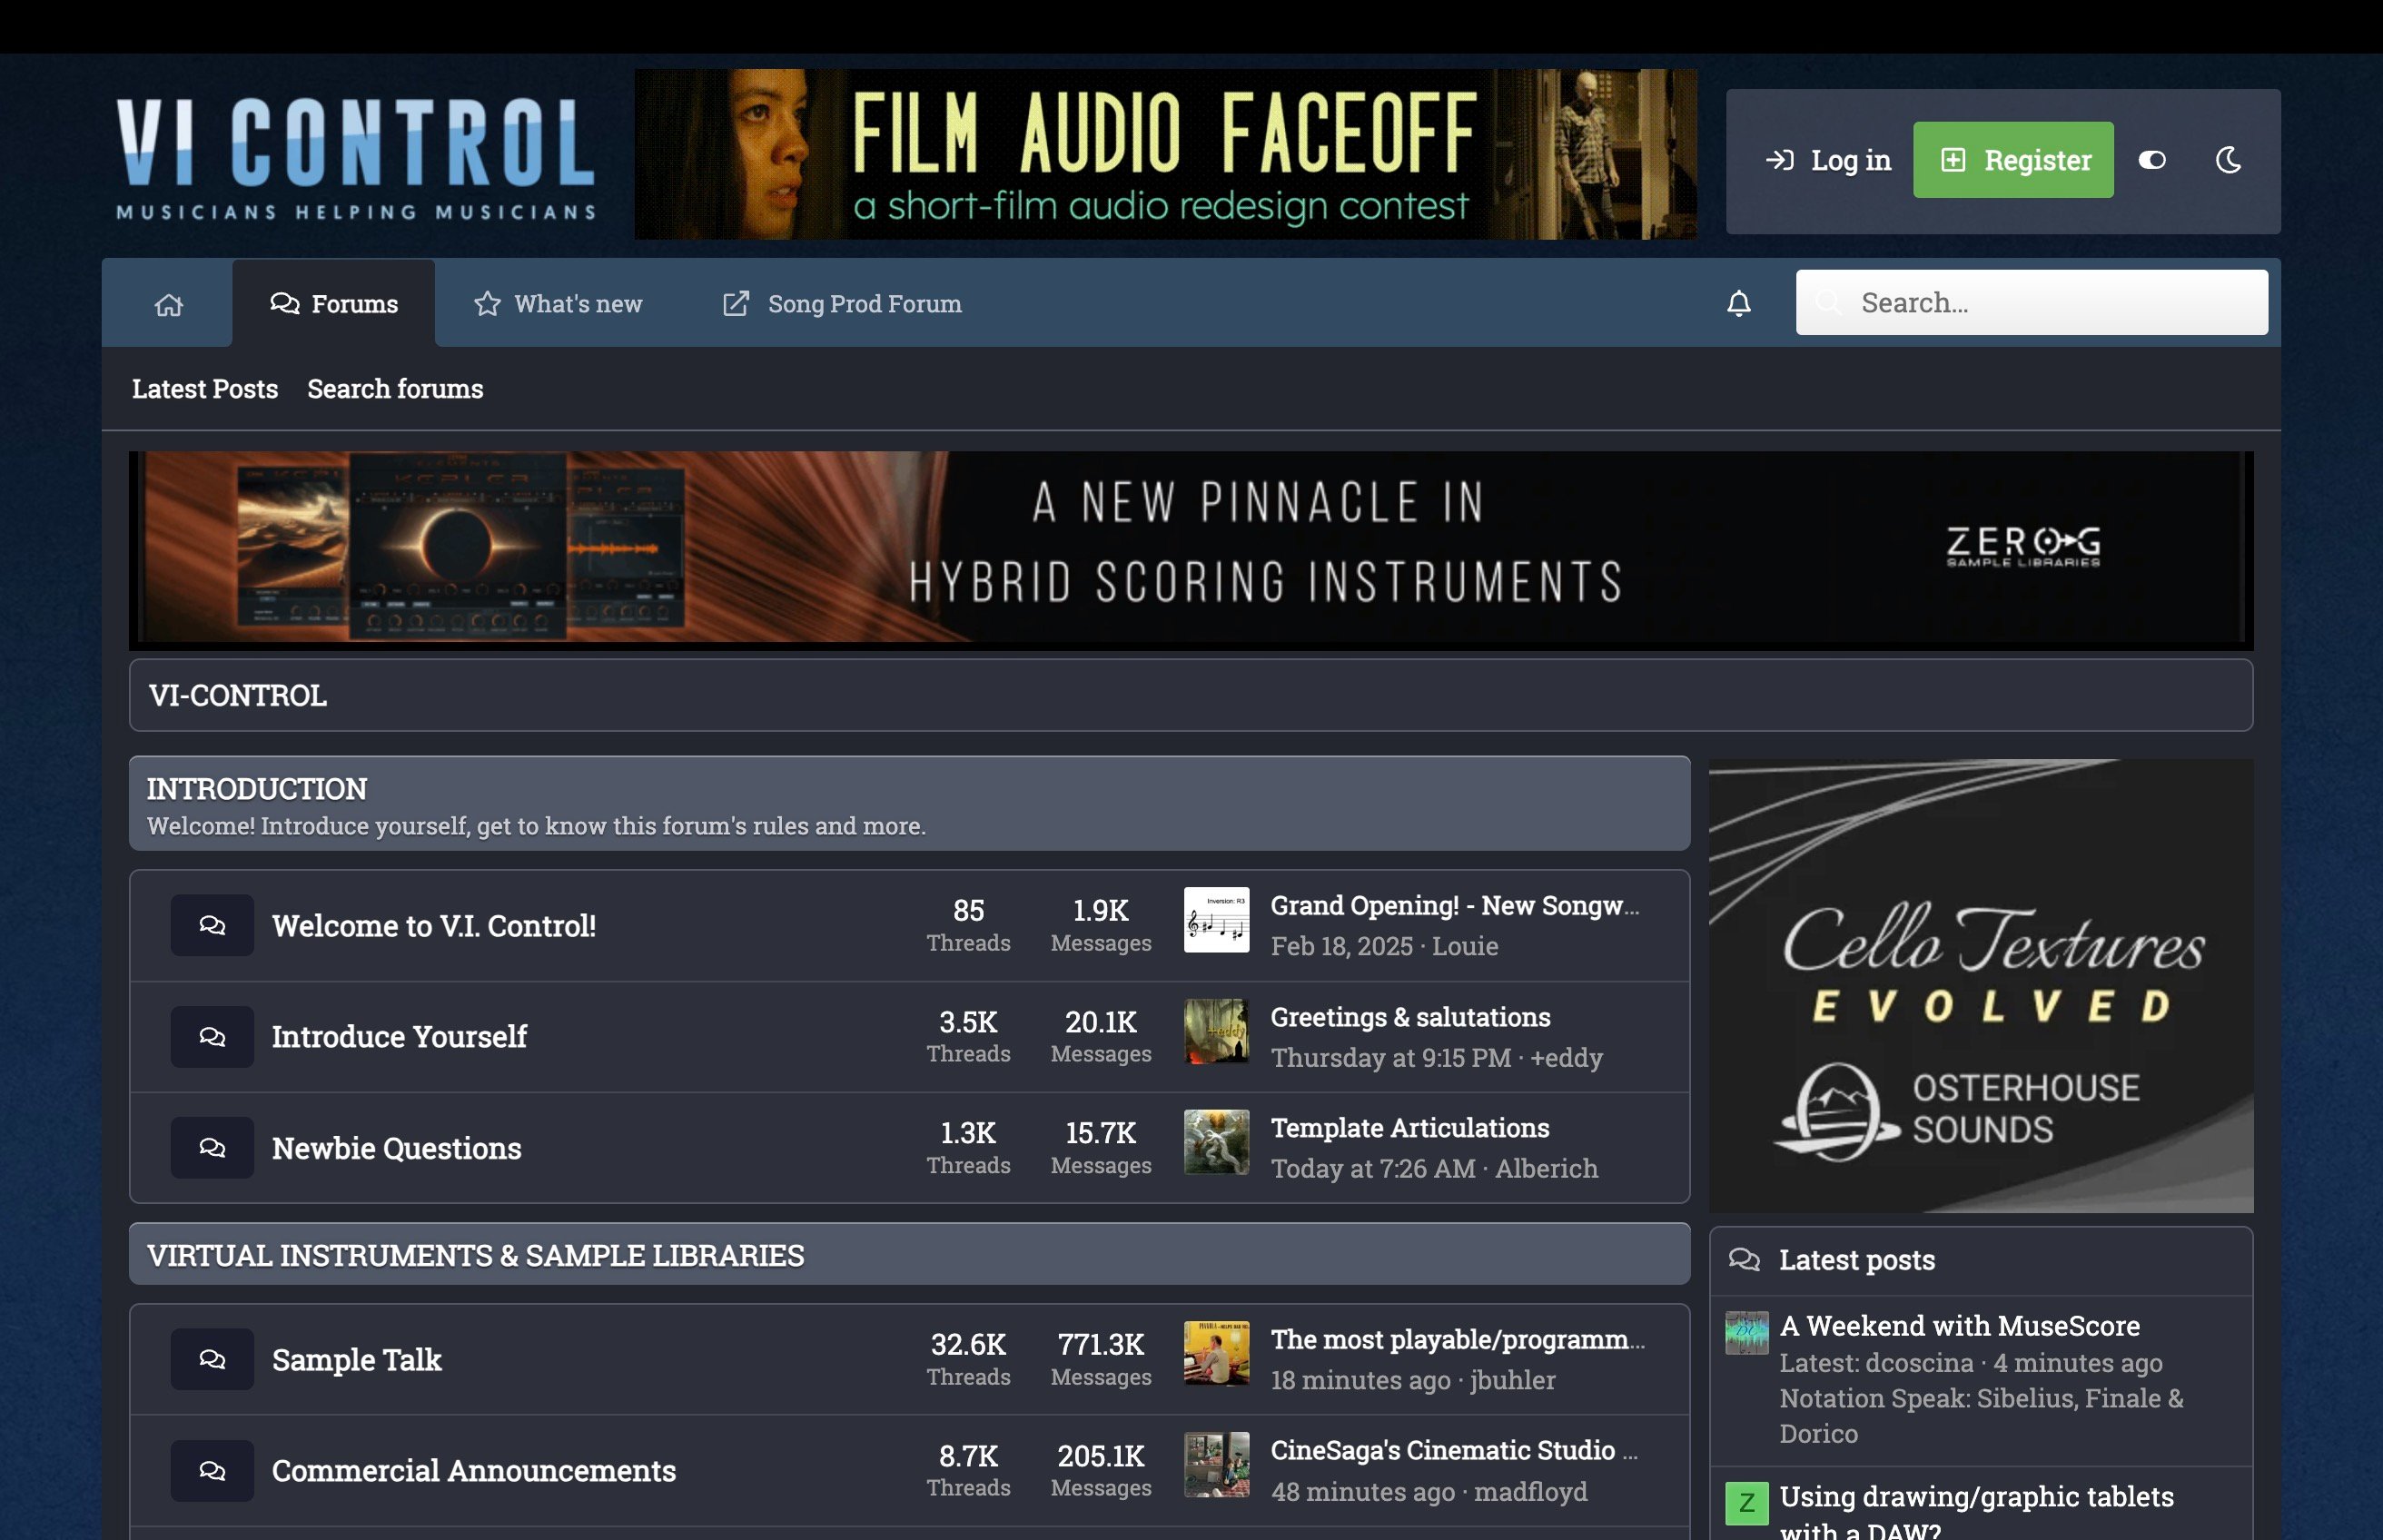
Task: Click the Sample Talk forum chat icon
Action: coord(212,1360)
